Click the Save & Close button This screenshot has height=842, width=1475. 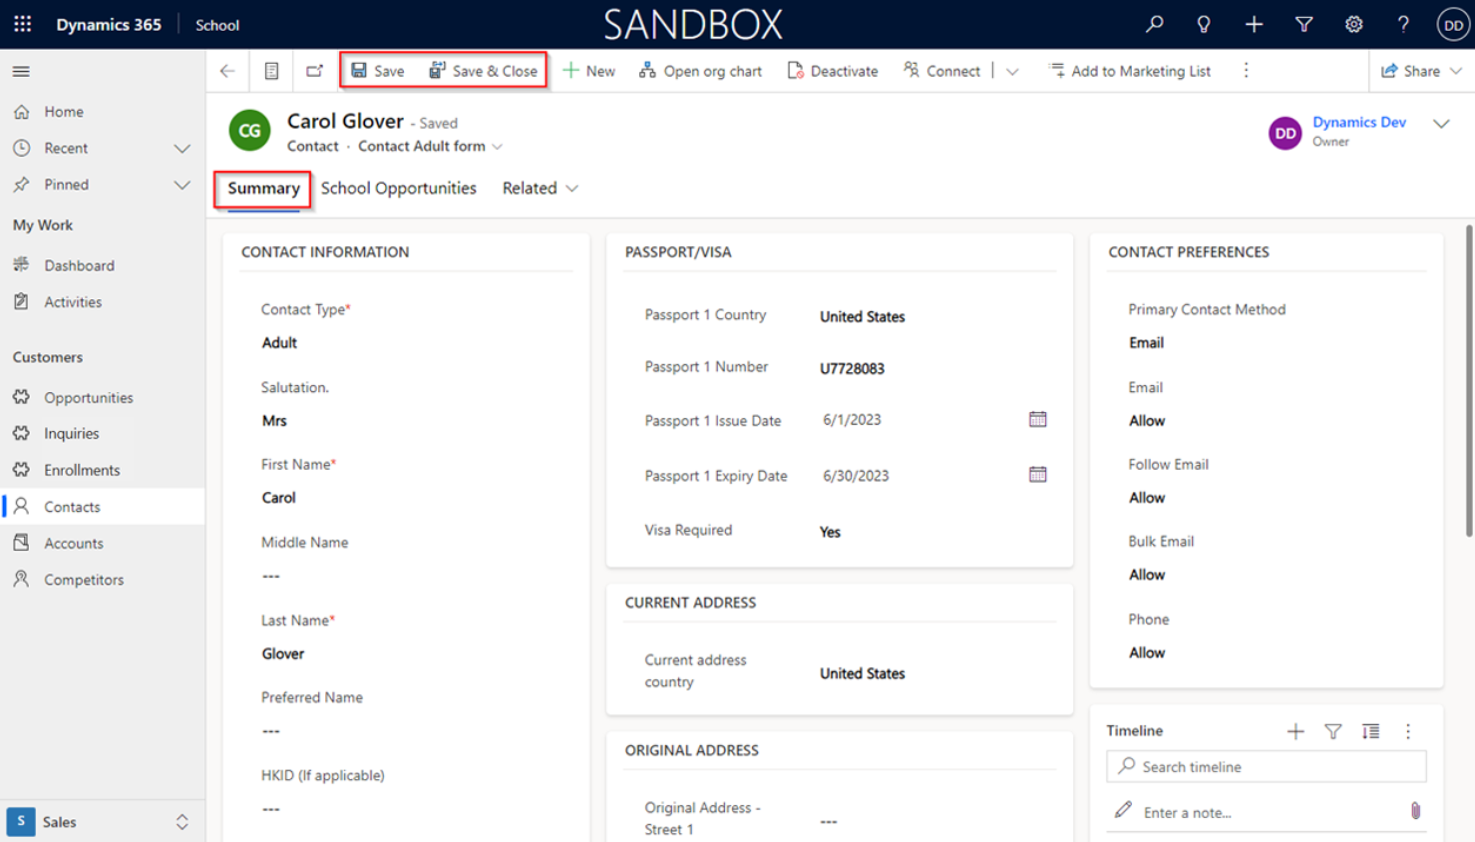click(484, 71)
